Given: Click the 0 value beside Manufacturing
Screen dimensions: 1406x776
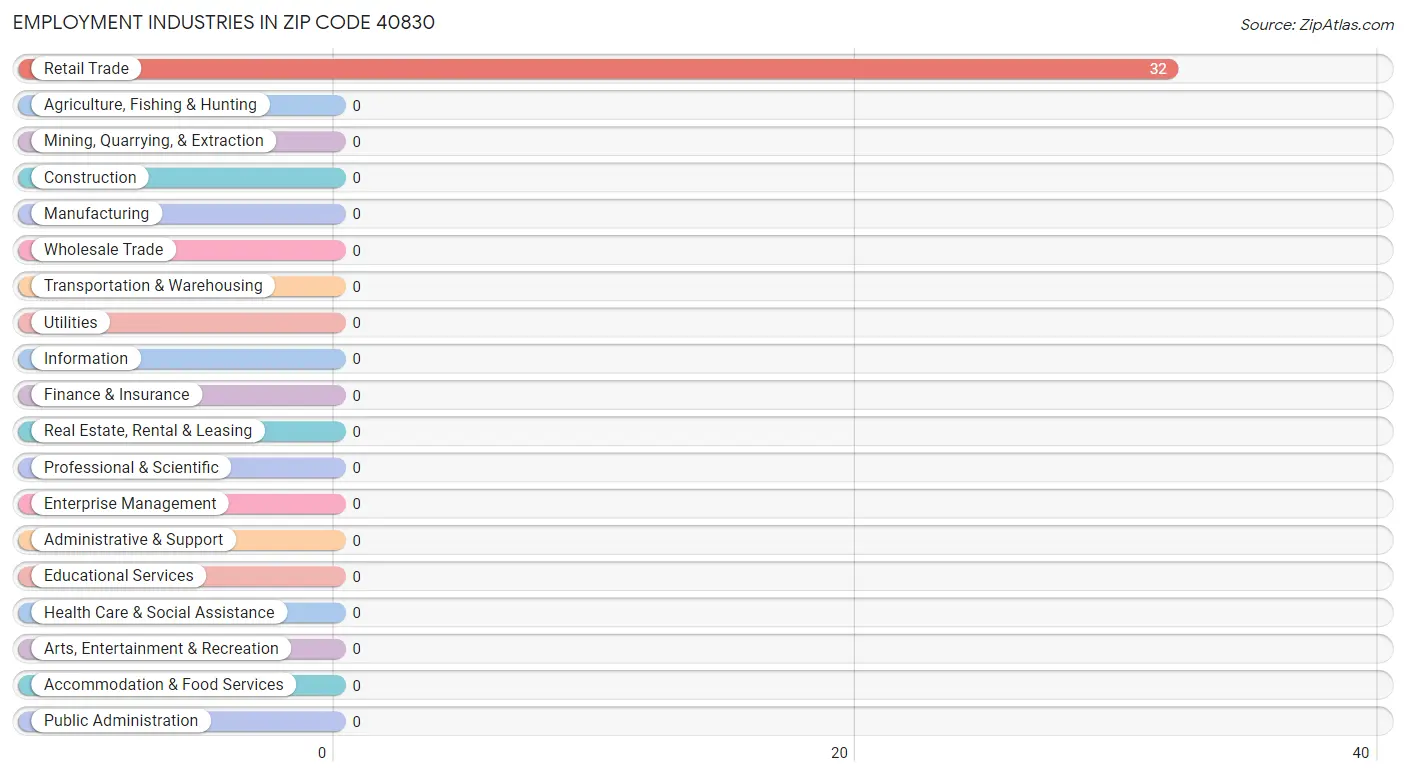Looking at the screenshot, I should click(356, 214).
